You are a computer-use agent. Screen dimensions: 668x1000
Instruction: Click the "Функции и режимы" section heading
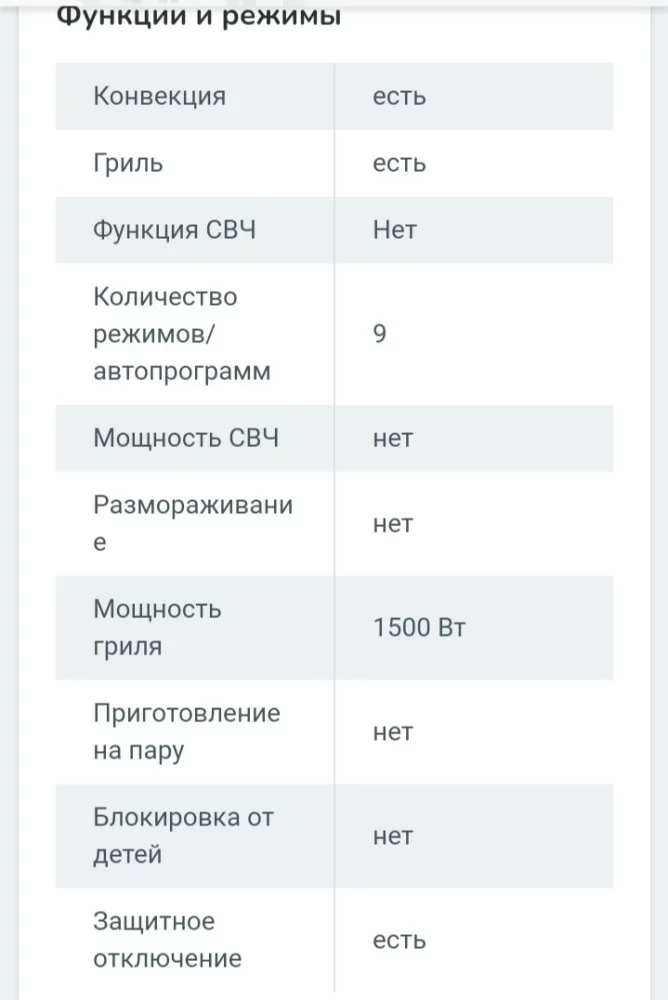198,17
